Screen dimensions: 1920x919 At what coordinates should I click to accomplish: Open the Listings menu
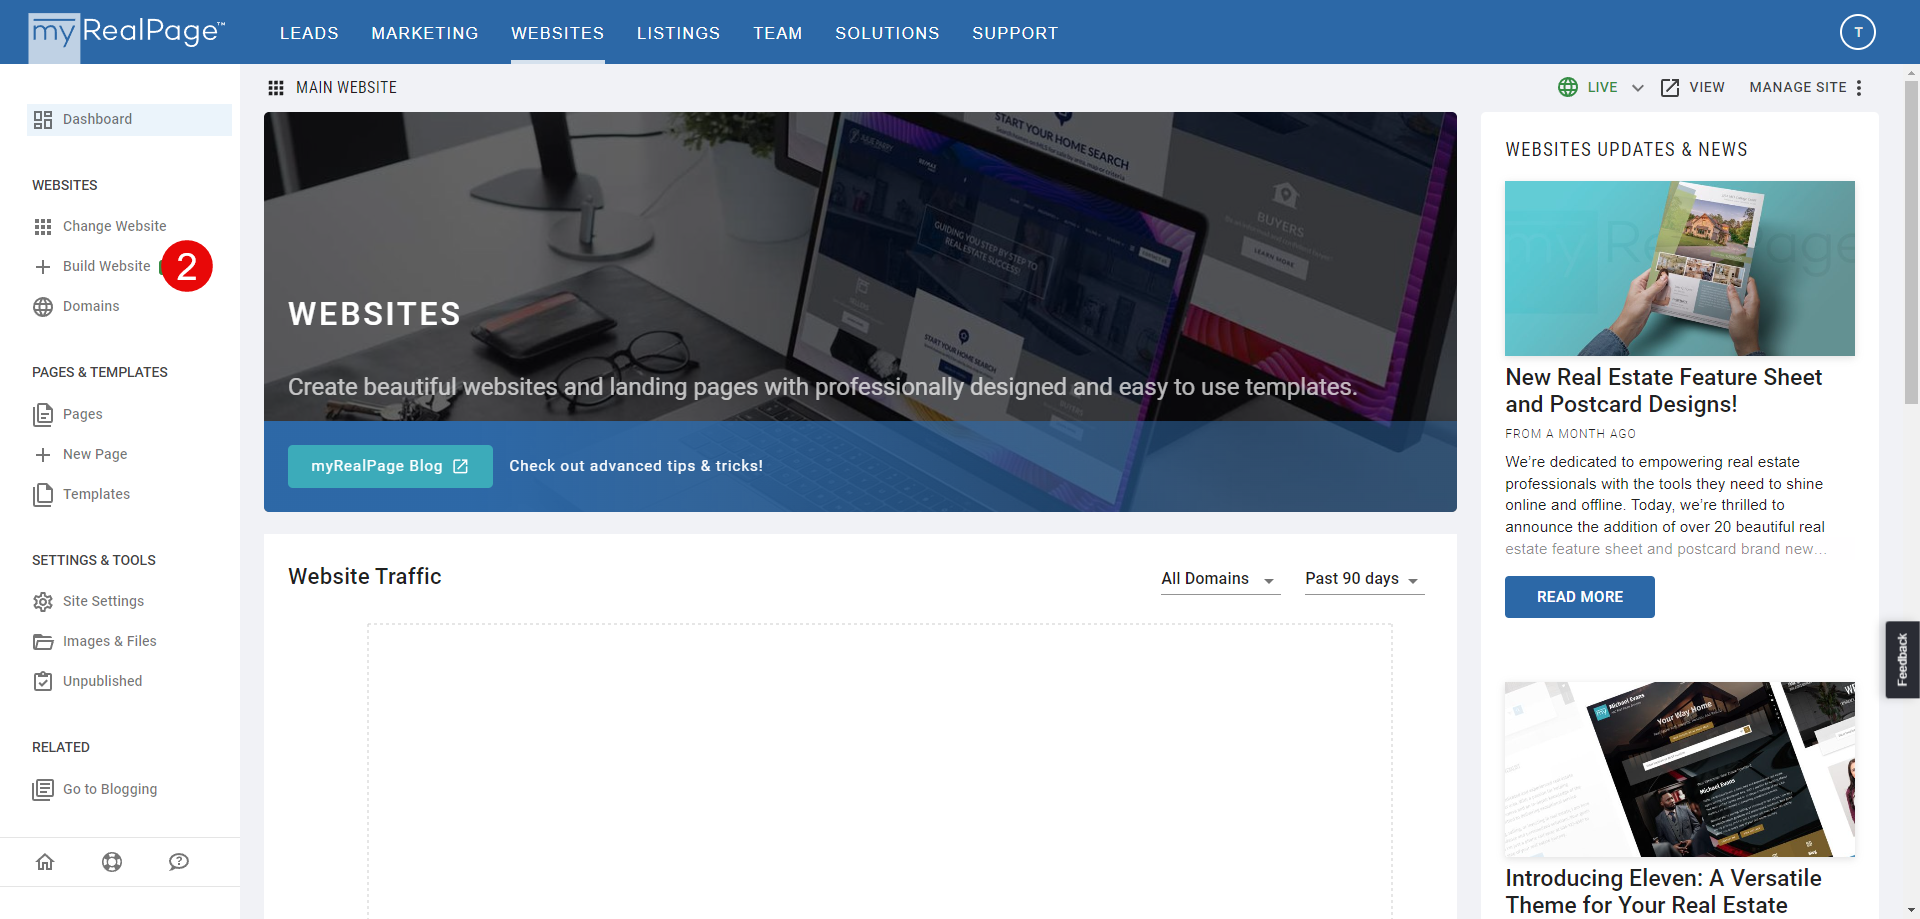point(679,33)
